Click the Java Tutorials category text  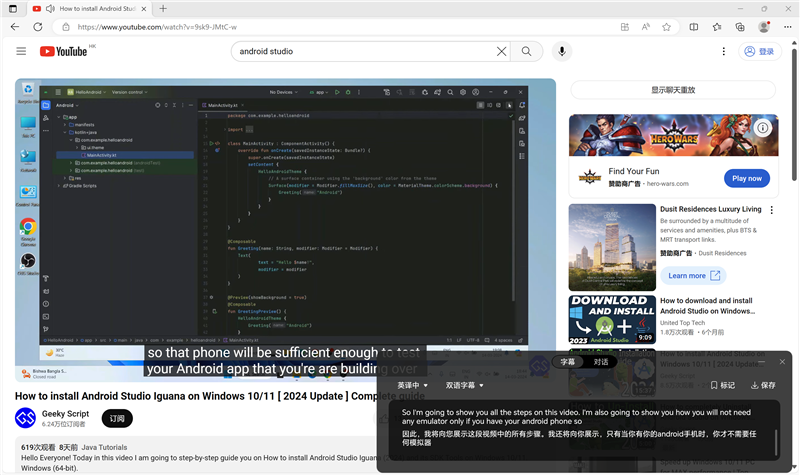(x=104, y=447)
